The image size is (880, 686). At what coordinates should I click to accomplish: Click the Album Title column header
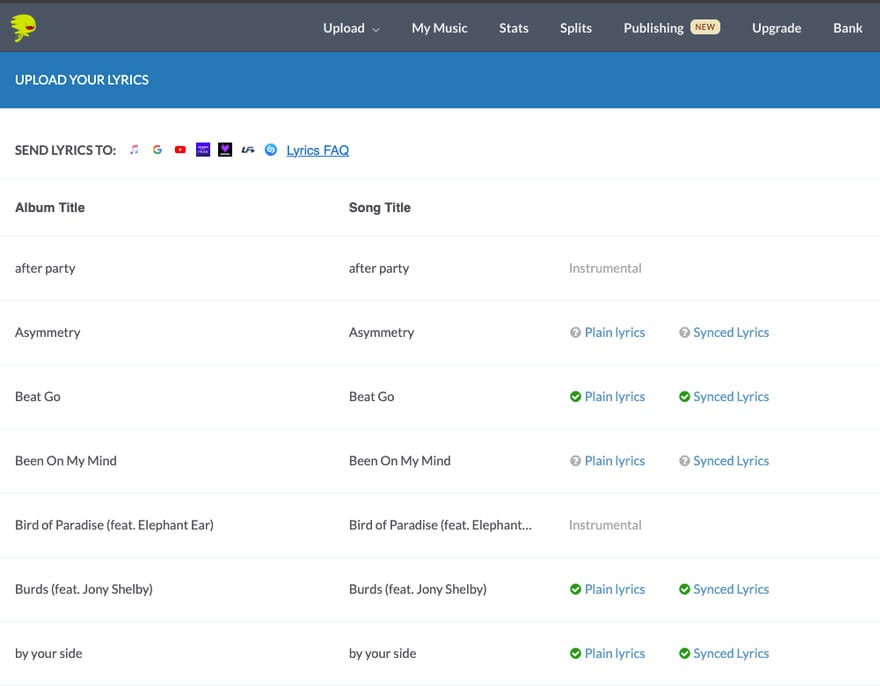50,208
